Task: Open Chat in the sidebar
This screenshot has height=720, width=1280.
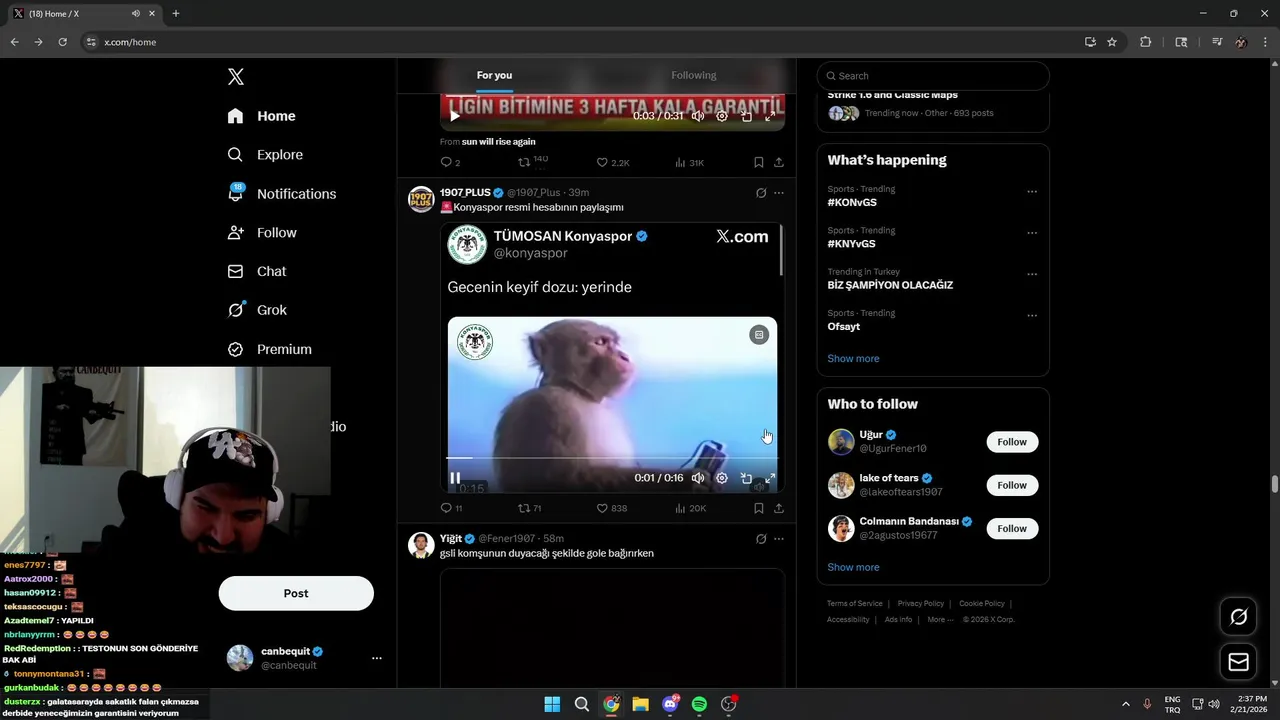Action: (257, 271)
